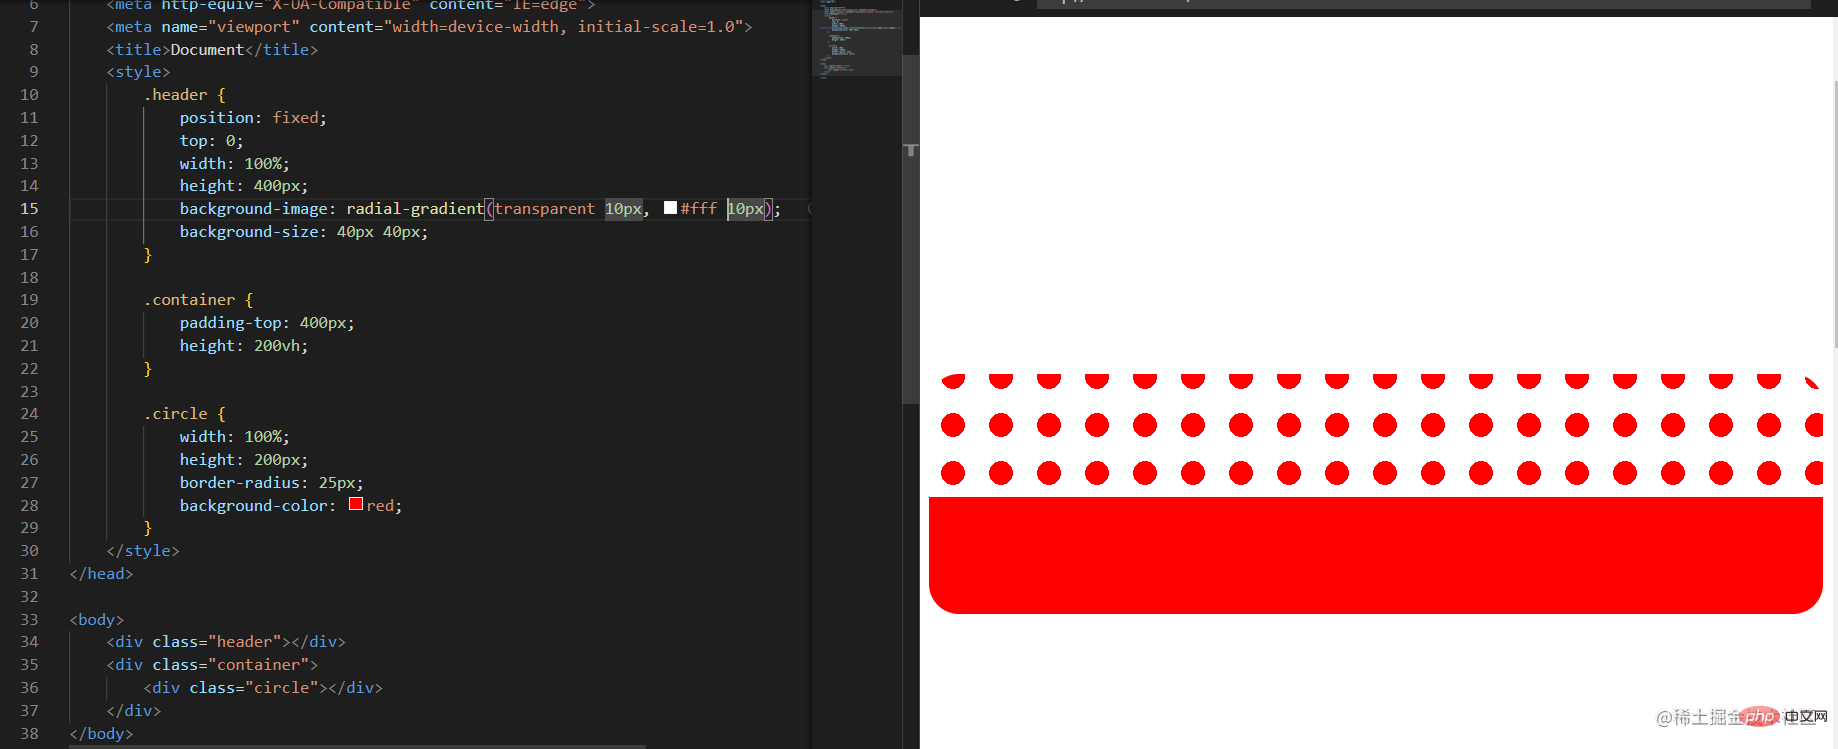The image size is (1838, 749).
Task: Click 'background-color' property on line 28
Action: (253, 506)
